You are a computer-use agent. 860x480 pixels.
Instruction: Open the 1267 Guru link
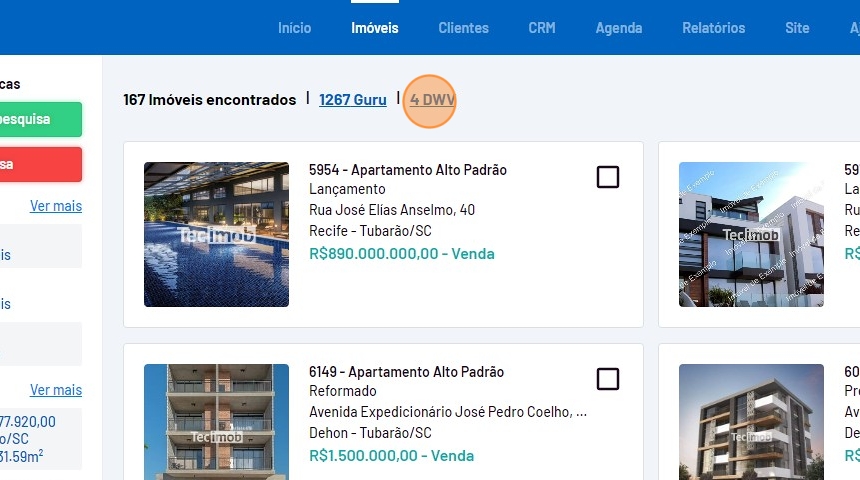tap(352, 100)
